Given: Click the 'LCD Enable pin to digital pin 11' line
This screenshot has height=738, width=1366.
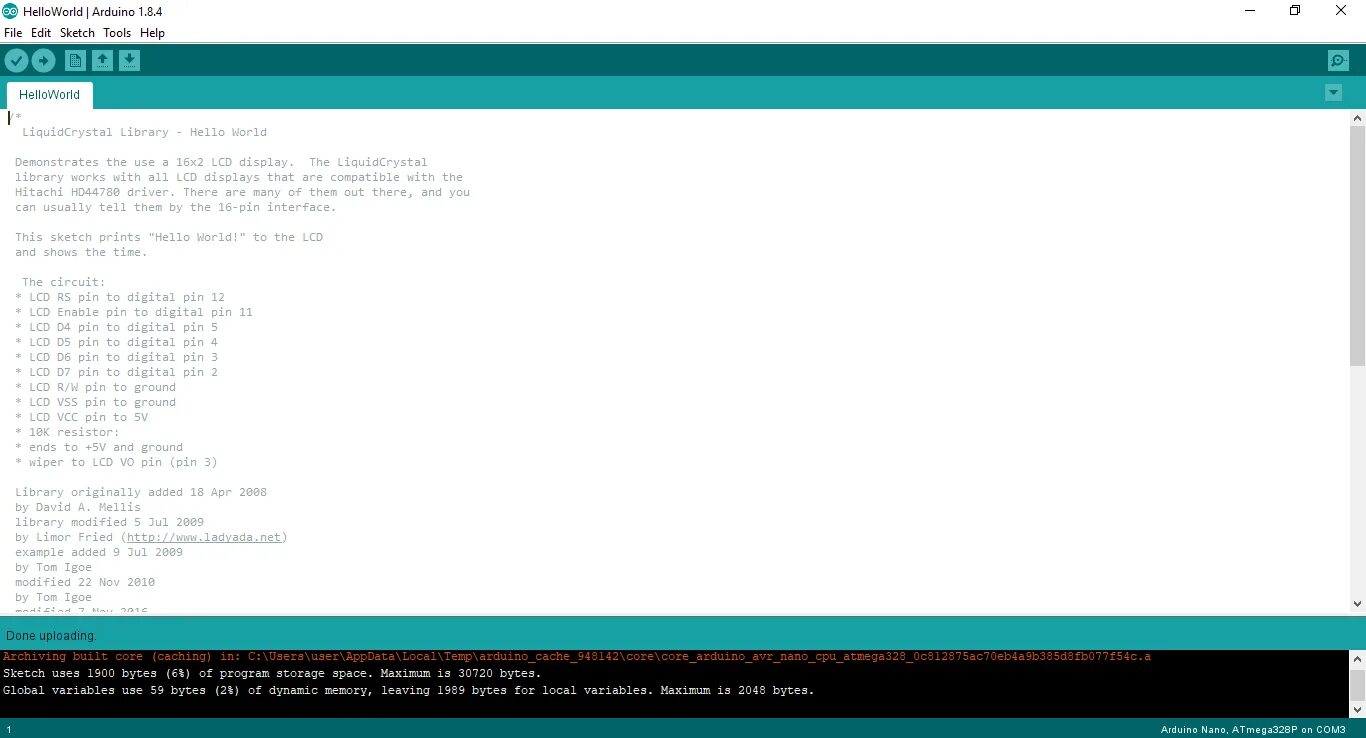Looking at the screenshot, I should (134, 312).
